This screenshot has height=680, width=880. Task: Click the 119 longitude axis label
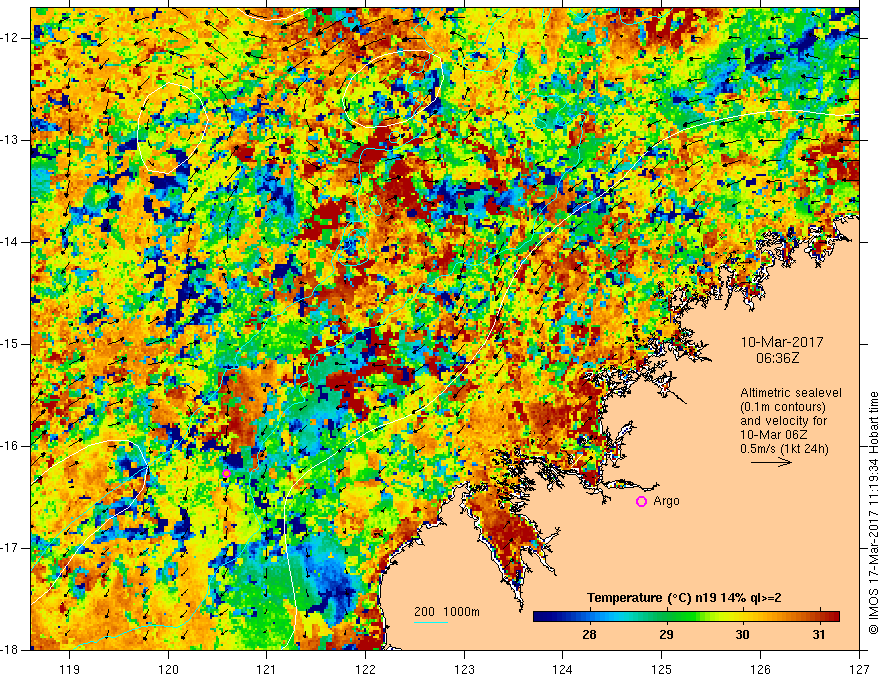coord(70,669)
